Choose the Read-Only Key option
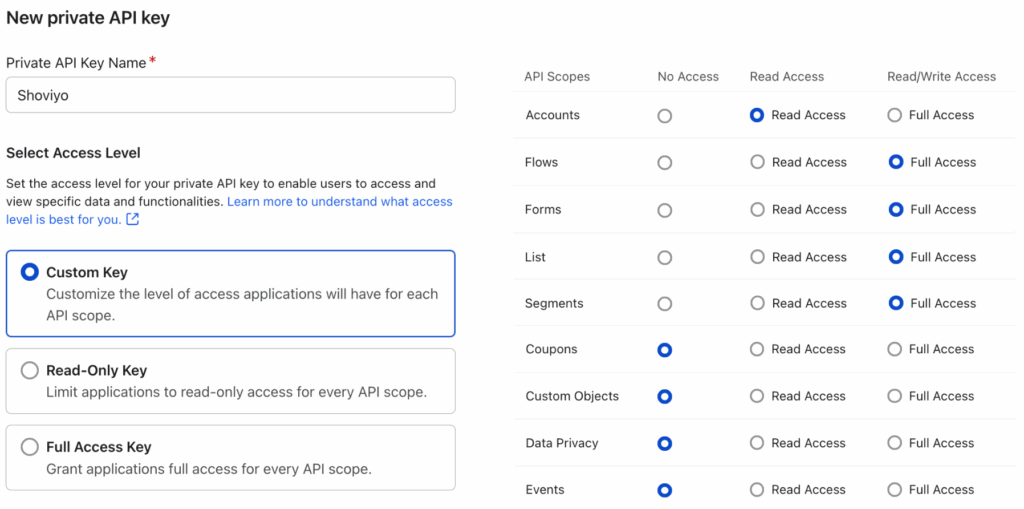Viewport: 1024px width, 509px height. (30, 370)
